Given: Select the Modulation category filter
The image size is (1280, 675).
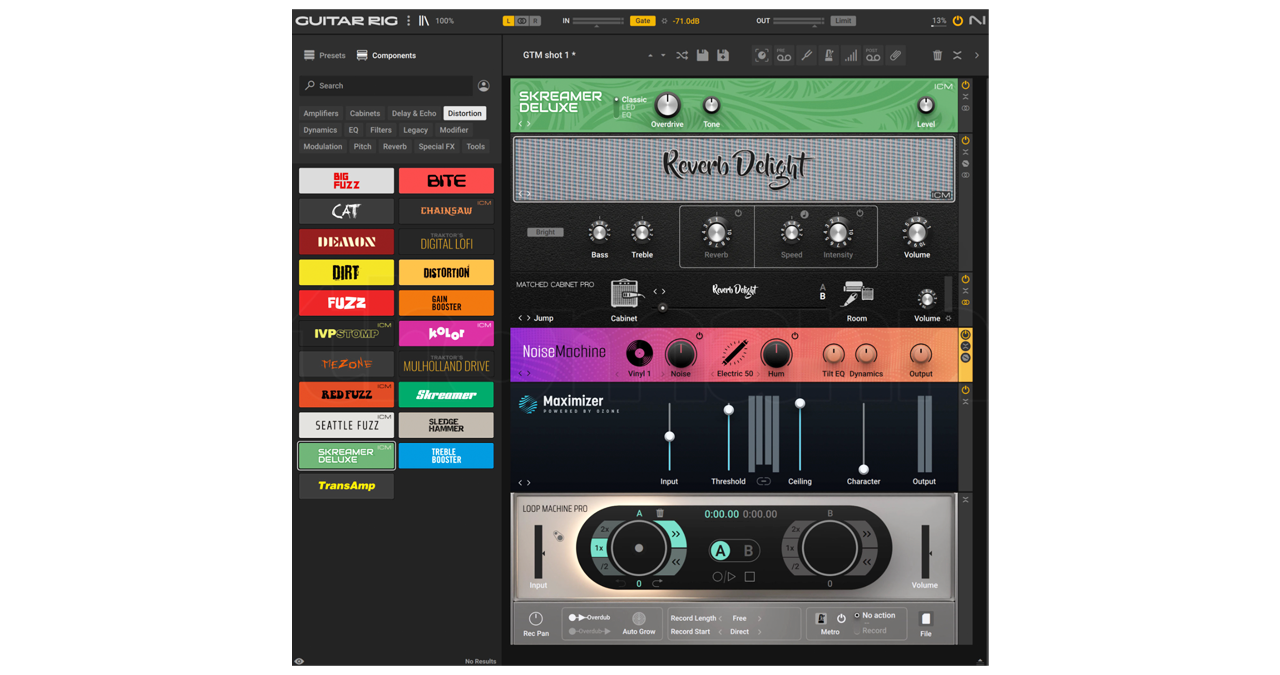Looking at the screenshot, I should click(323, 147).
